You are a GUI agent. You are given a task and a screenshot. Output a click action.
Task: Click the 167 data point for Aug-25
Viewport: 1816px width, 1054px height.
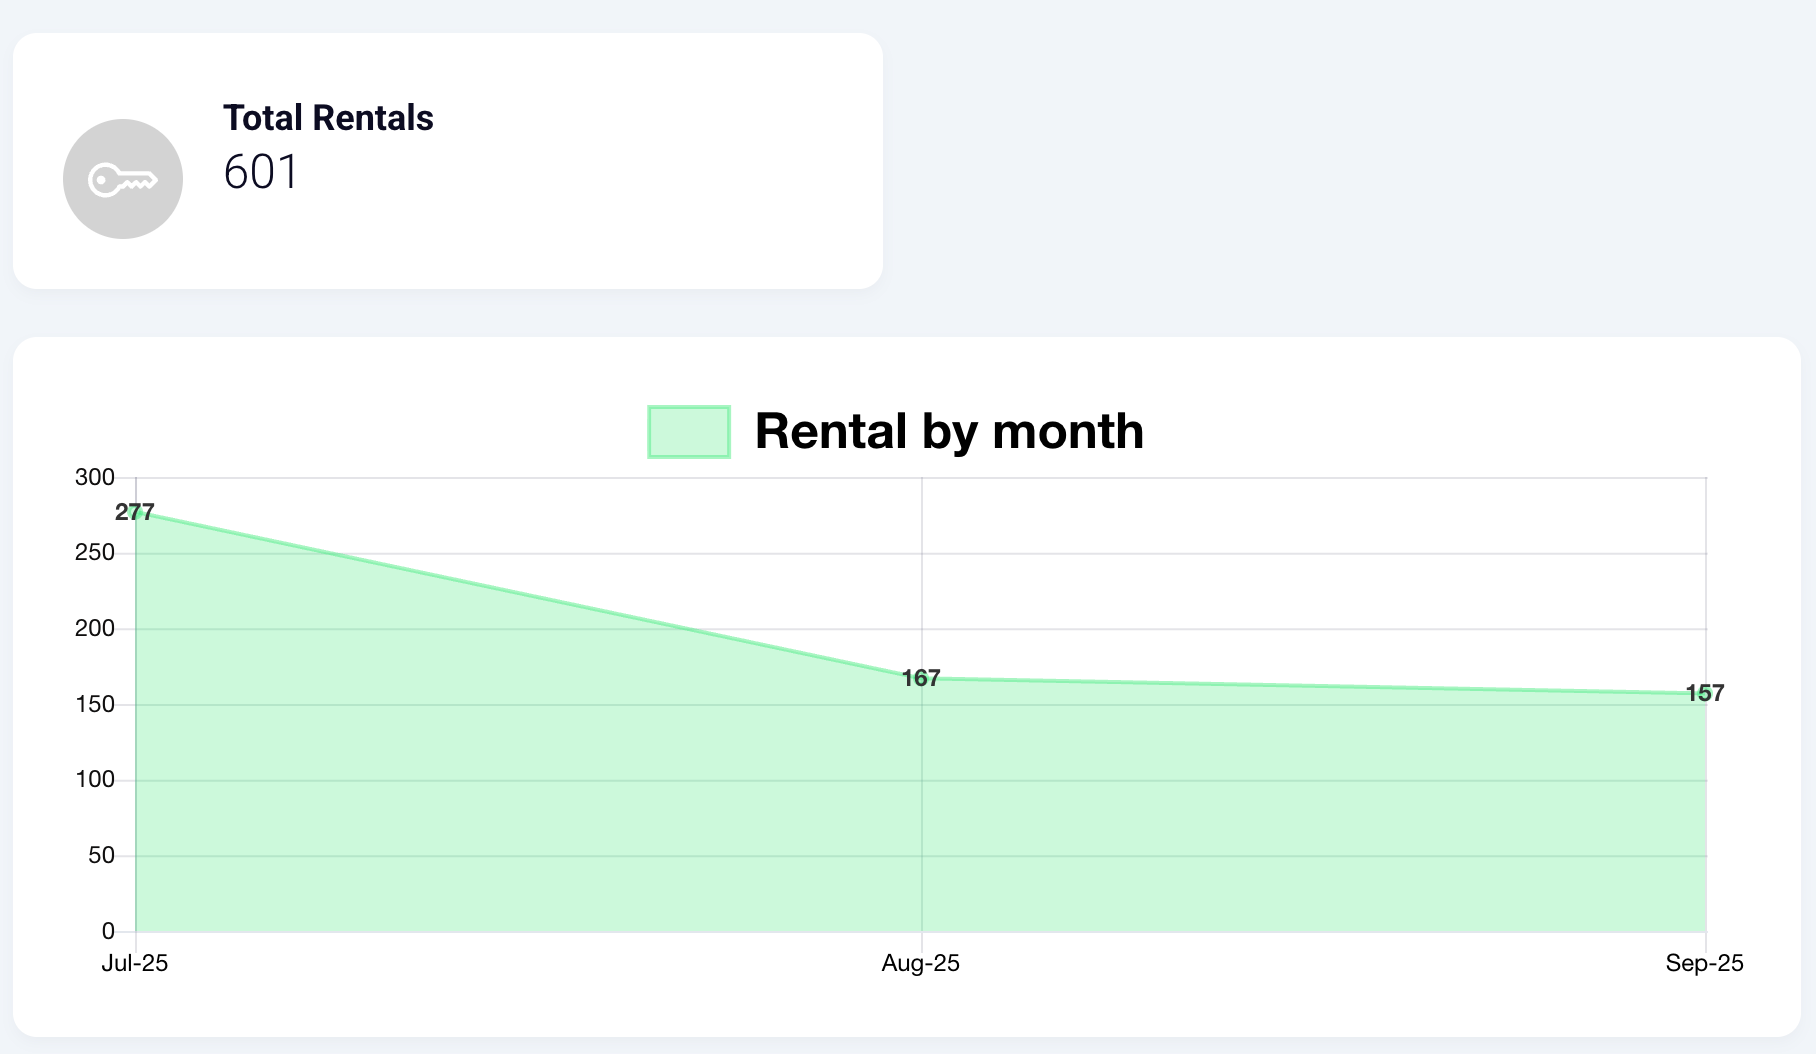921,679
